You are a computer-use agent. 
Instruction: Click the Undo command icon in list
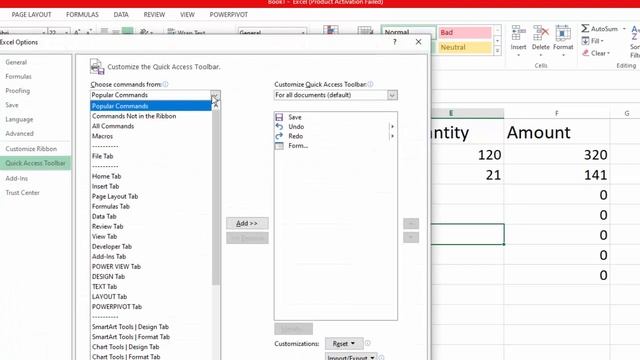tap(279, 127)
